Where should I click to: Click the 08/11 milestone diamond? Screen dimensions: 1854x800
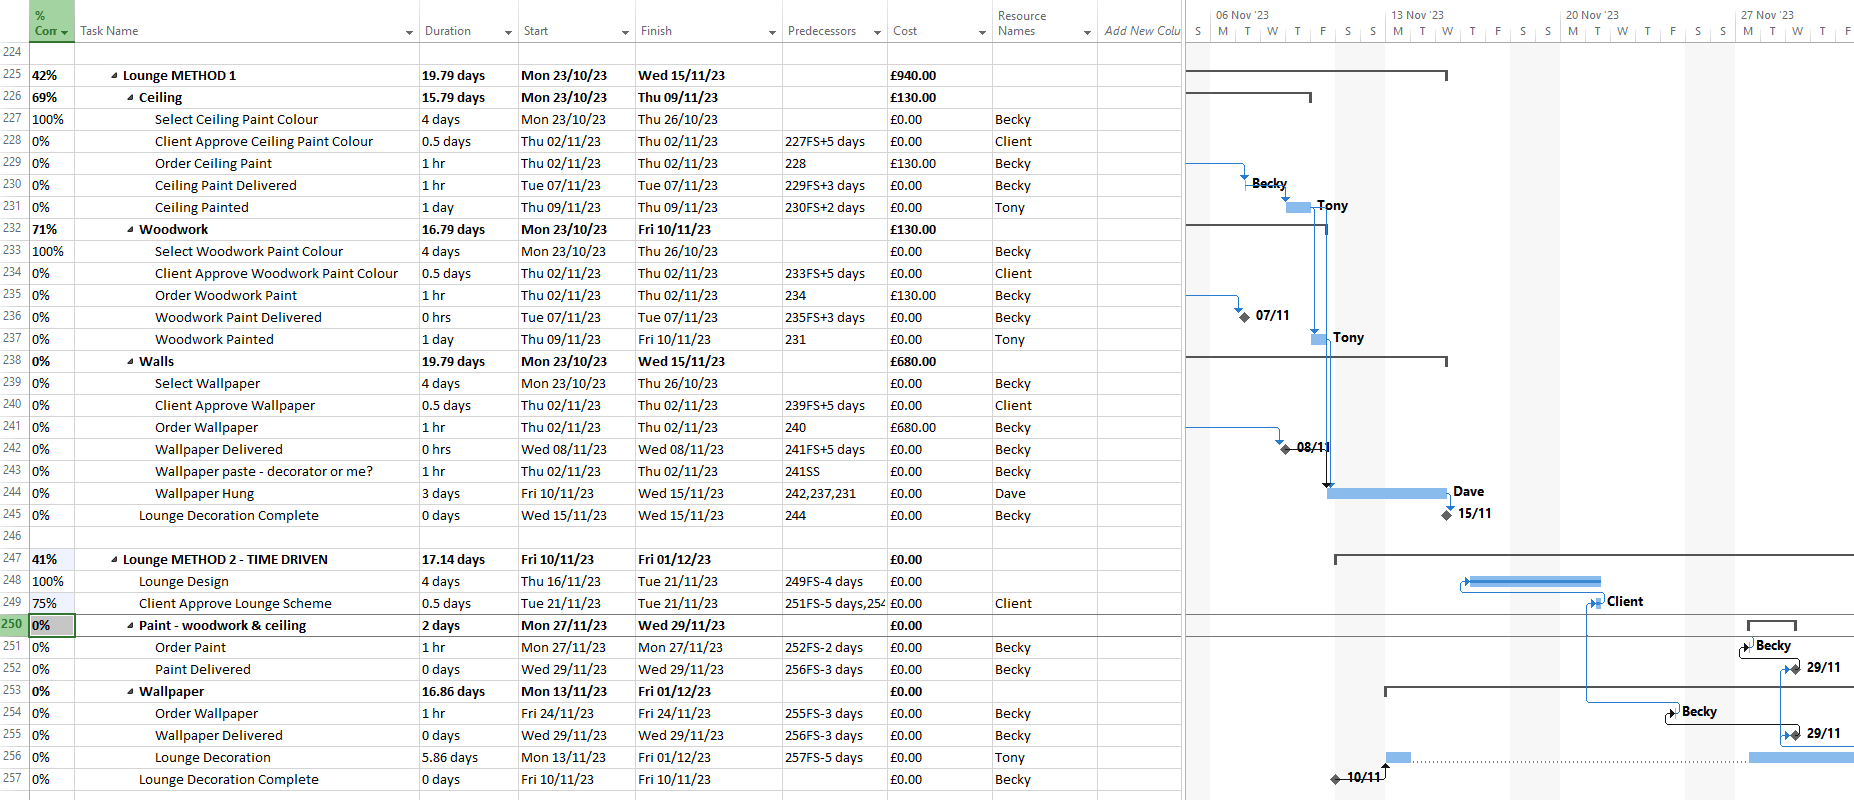pos(1285,449)
